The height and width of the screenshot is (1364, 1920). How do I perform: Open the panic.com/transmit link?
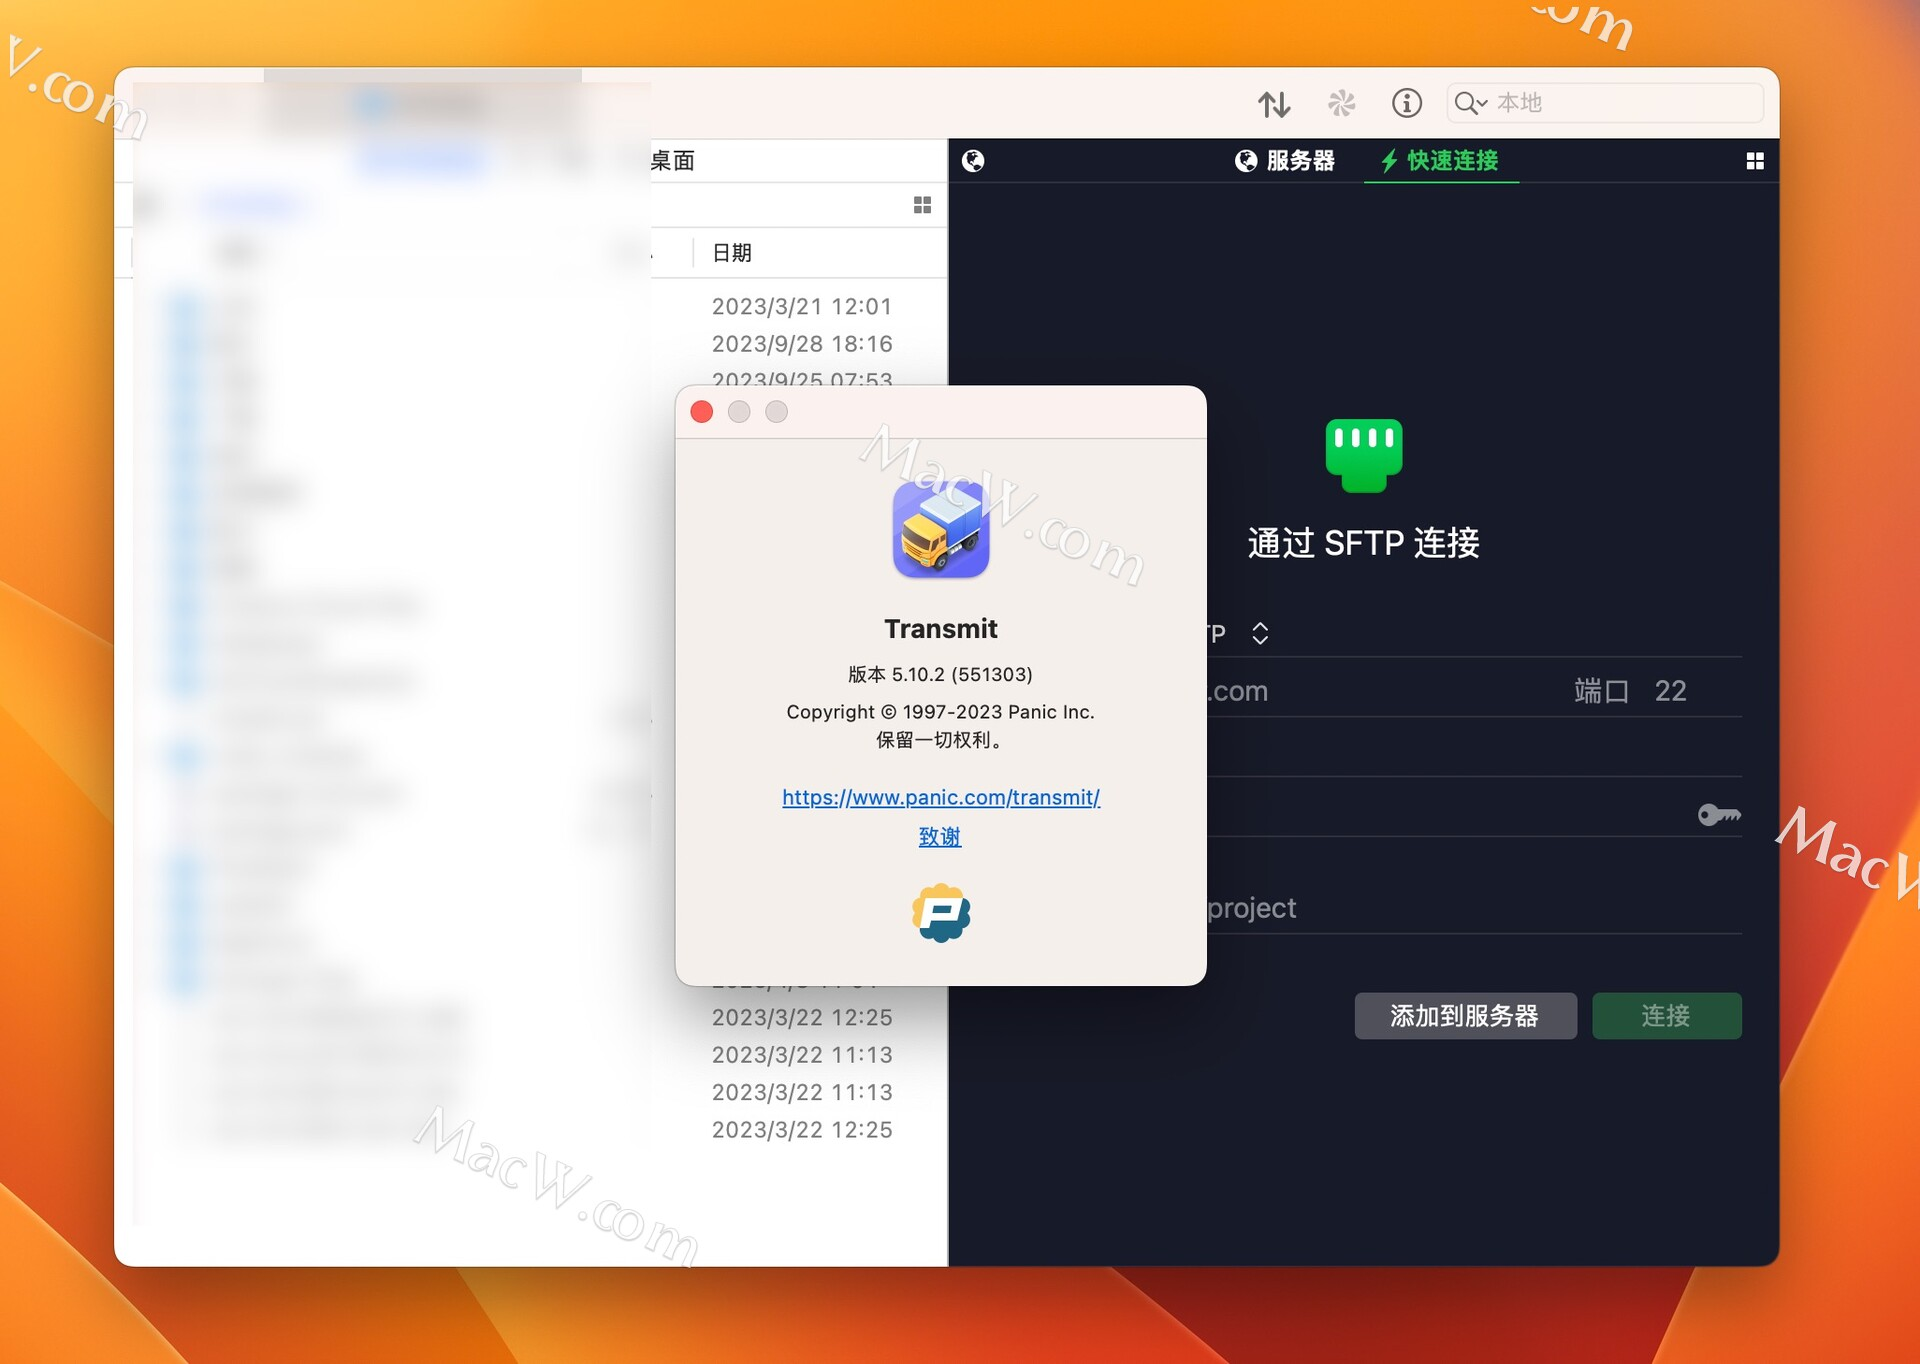click(x=941, y=797)
